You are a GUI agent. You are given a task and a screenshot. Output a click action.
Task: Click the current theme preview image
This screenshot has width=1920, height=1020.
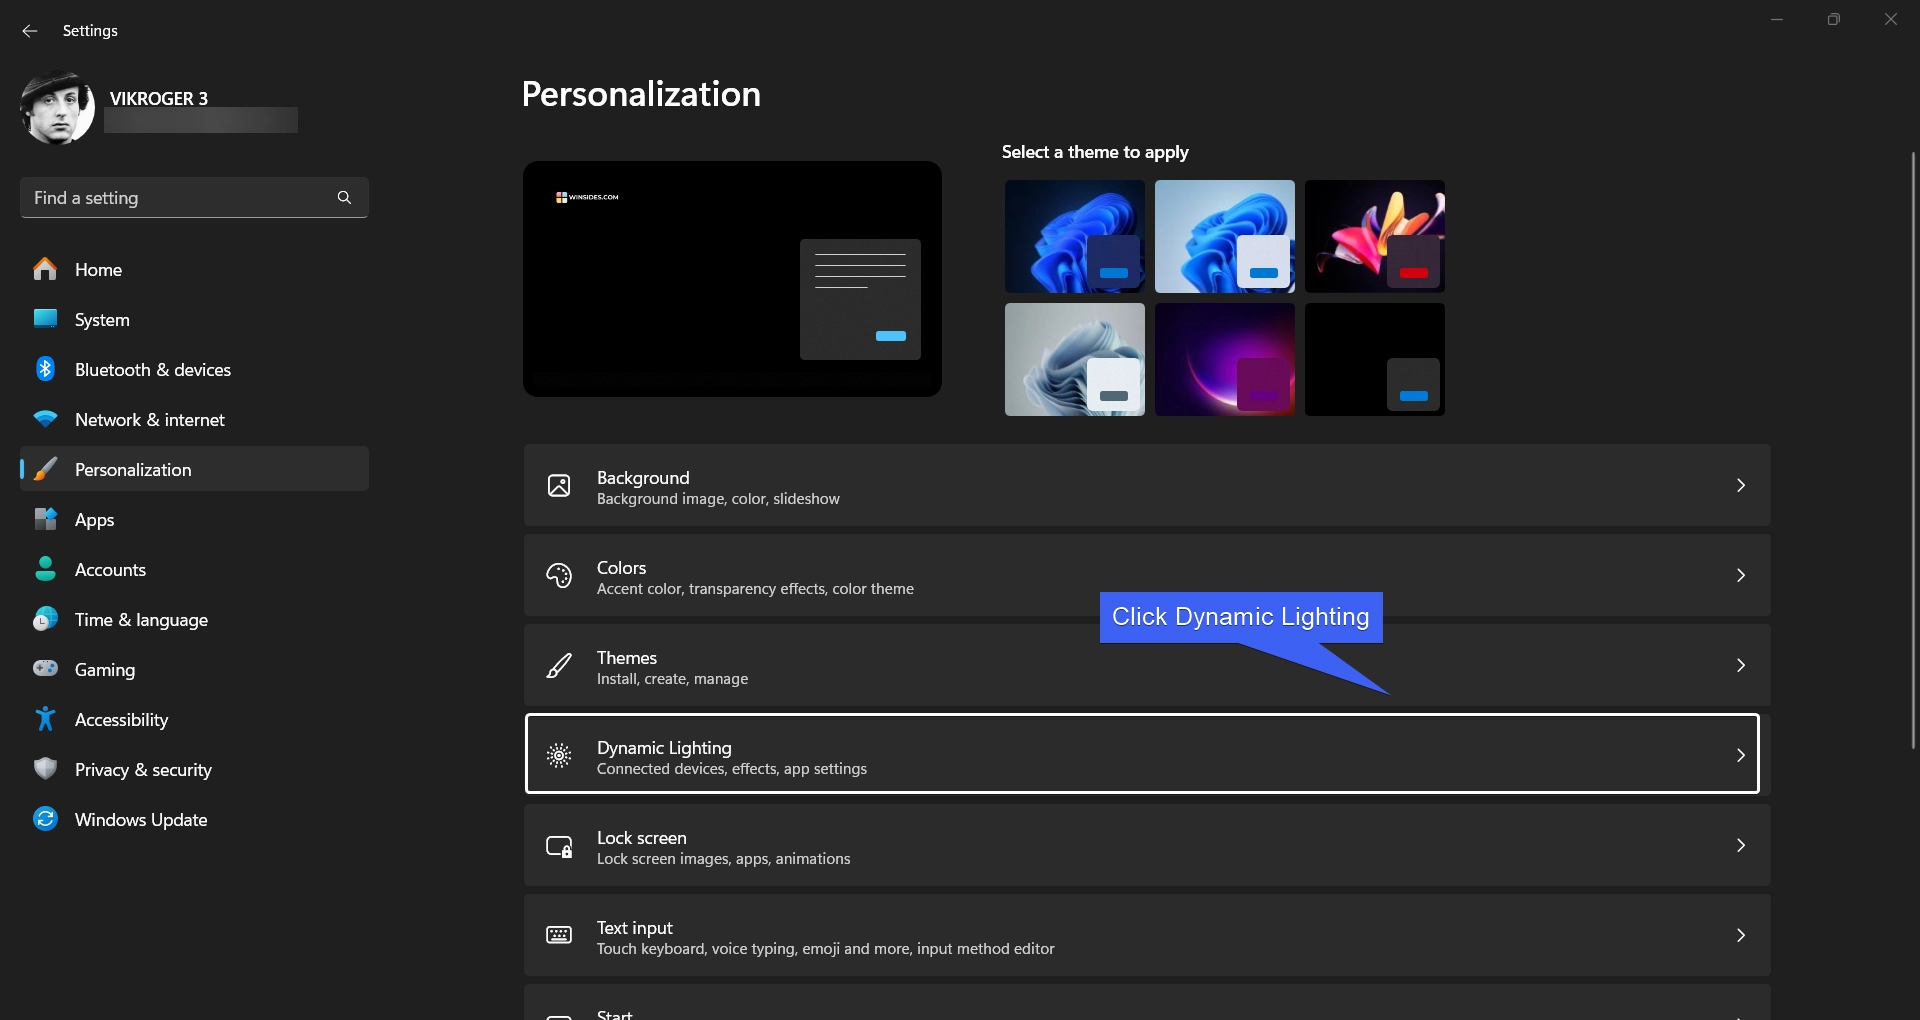[x=732, y=279]
